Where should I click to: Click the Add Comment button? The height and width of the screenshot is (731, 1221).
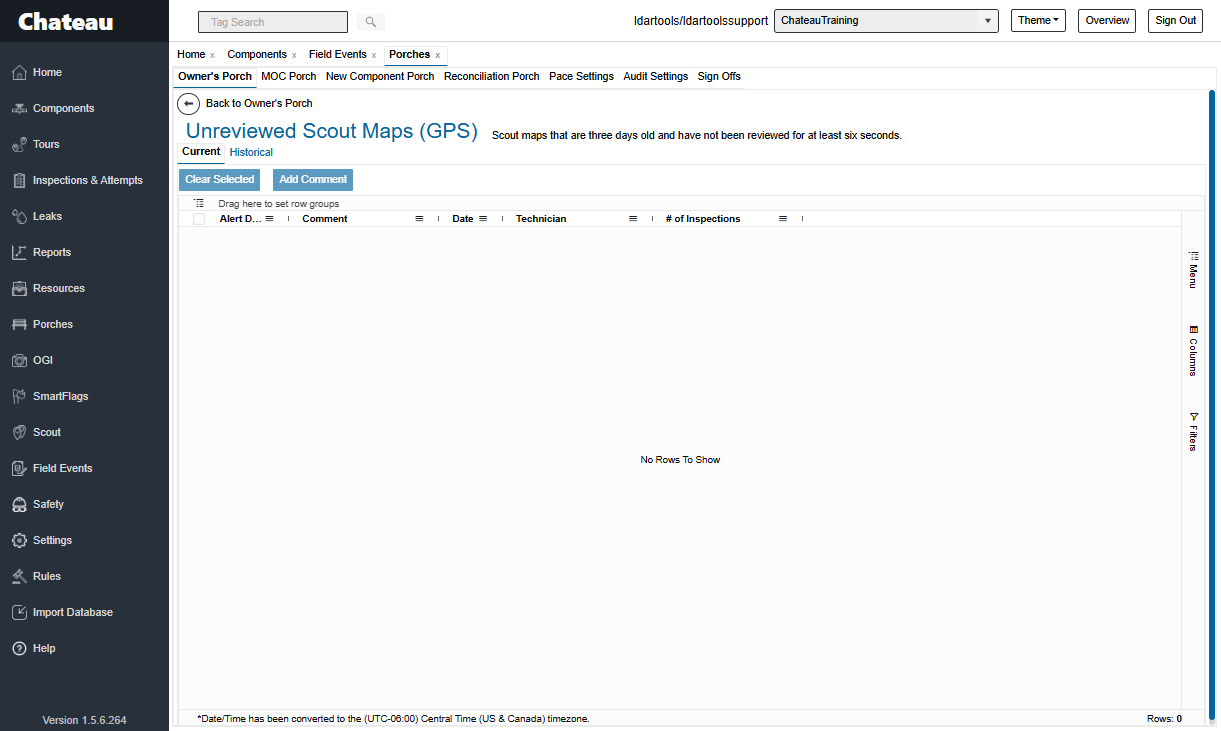click(x=313, y=180)
